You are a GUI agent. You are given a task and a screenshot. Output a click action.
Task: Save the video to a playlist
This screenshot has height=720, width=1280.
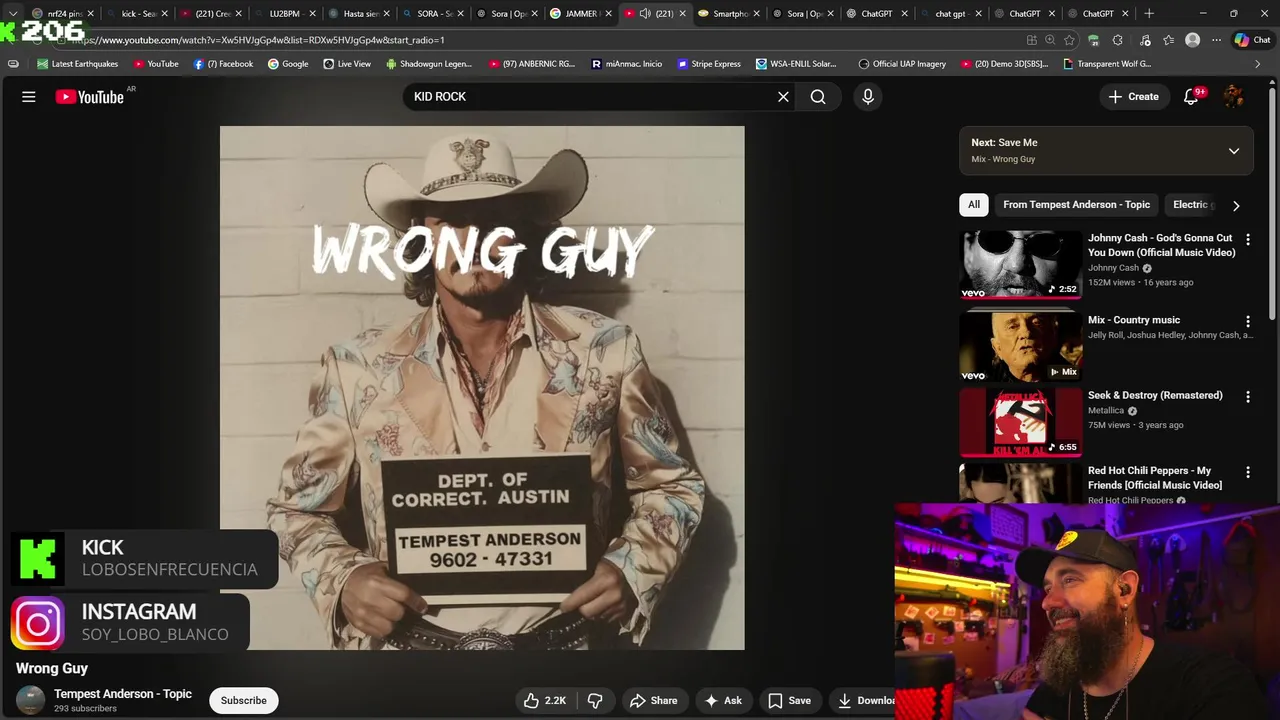(x=789, y=701)
